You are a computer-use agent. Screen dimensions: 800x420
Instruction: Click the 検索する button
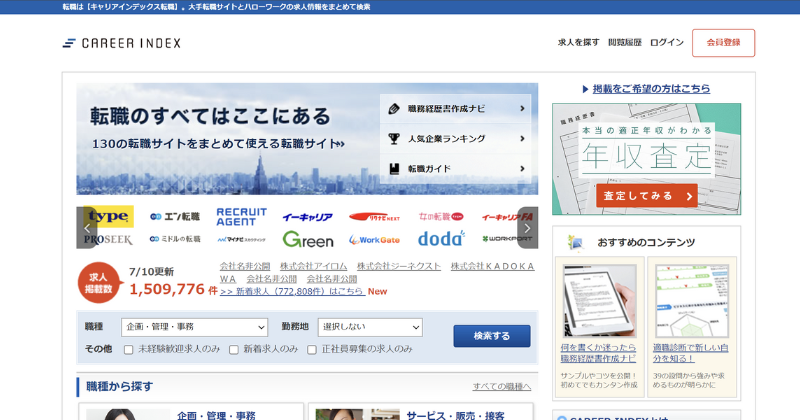tap(492, 336)
